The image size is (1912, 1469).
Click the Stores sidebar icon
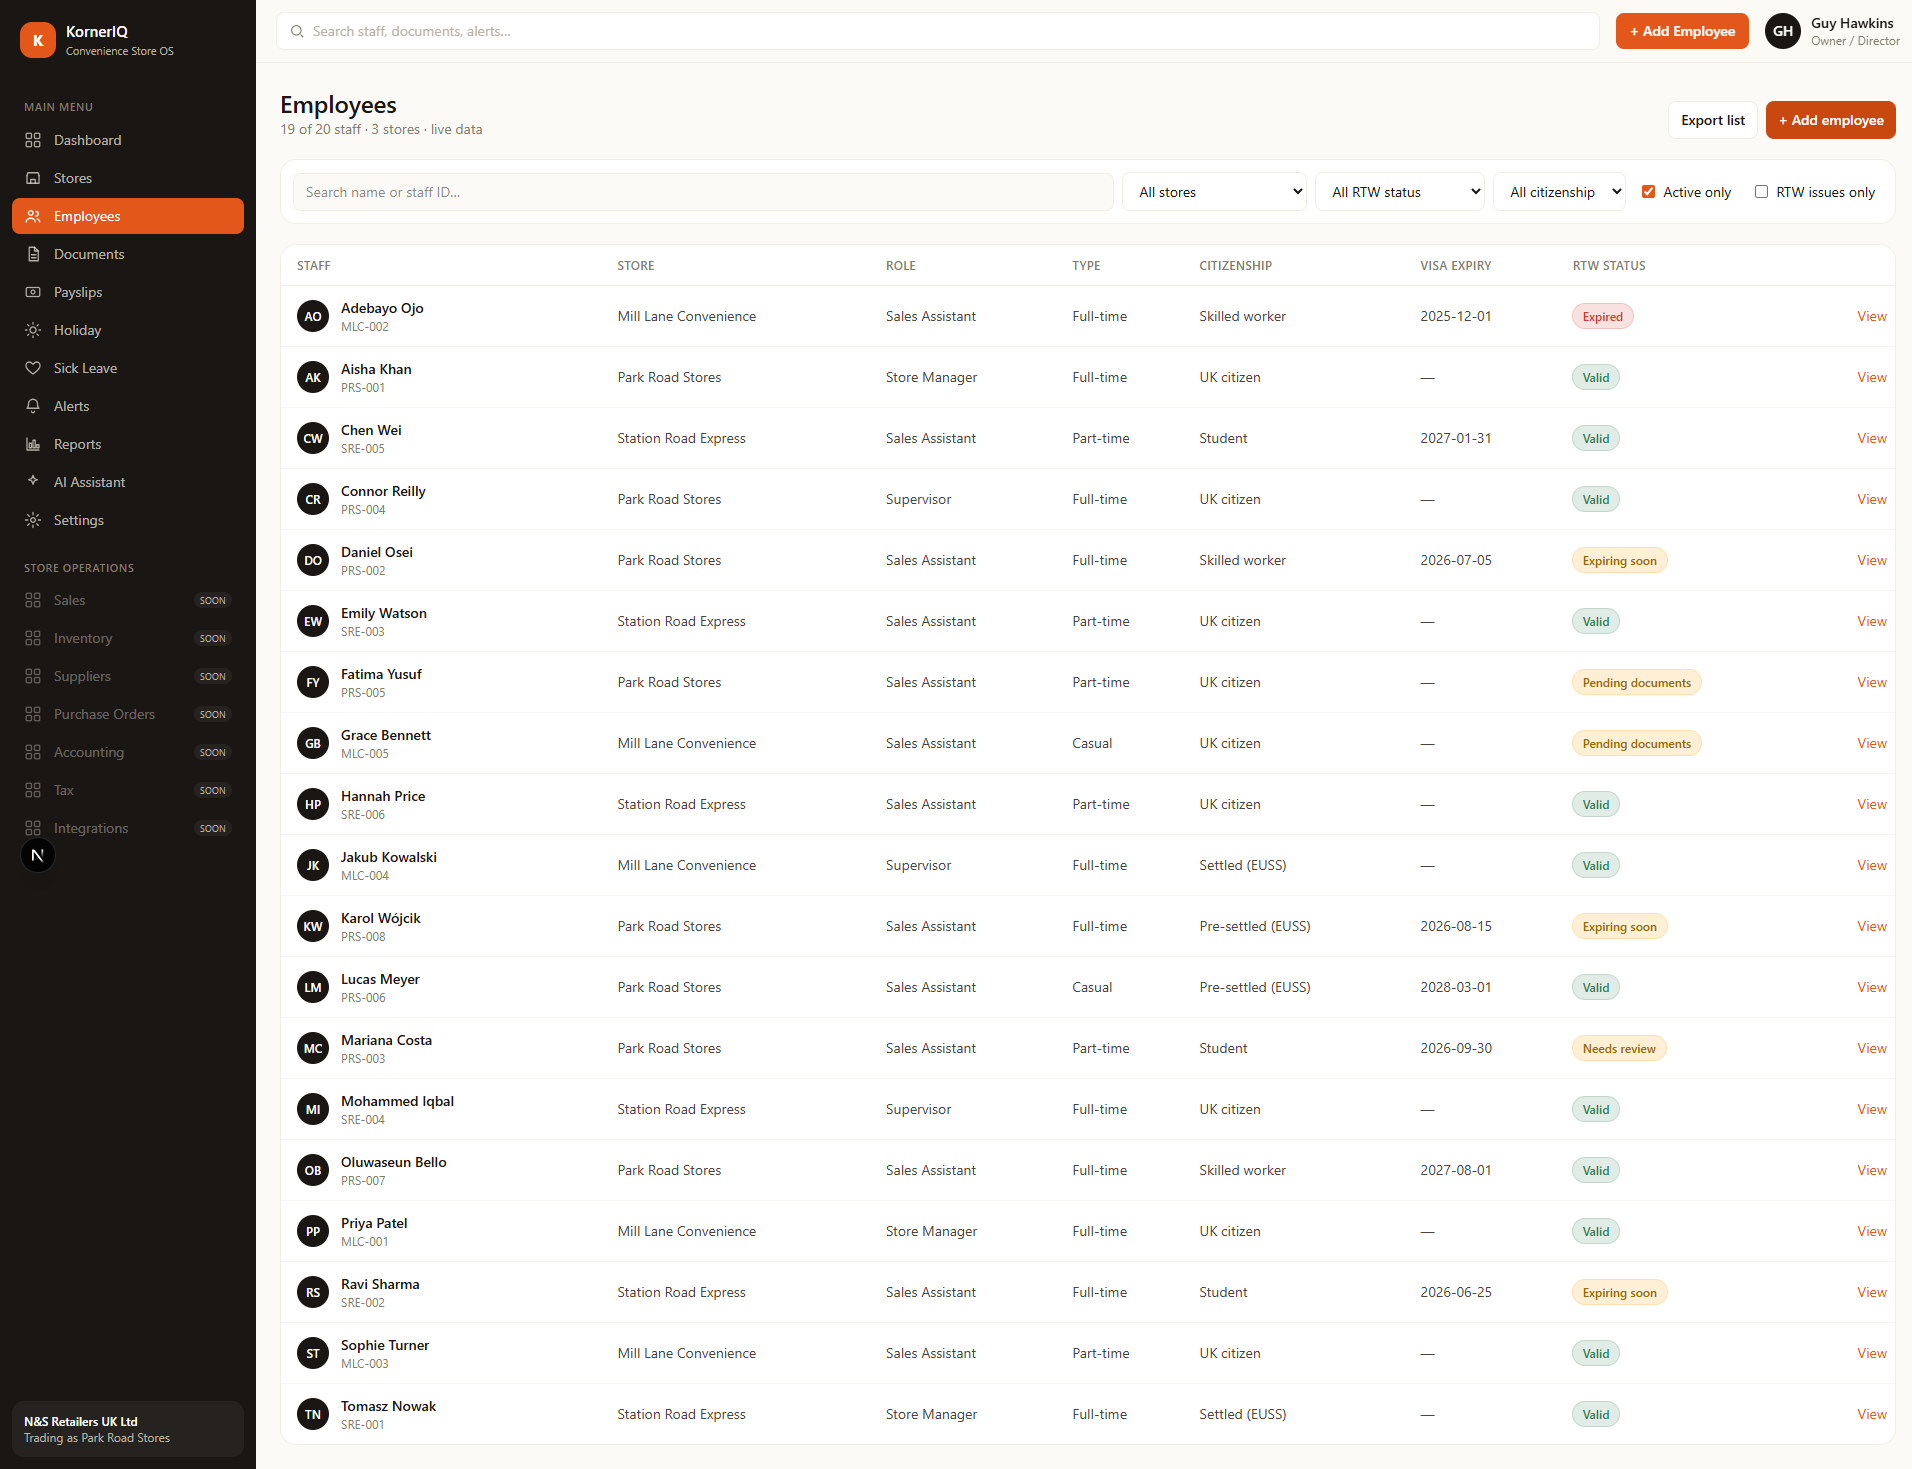(33, 178)
